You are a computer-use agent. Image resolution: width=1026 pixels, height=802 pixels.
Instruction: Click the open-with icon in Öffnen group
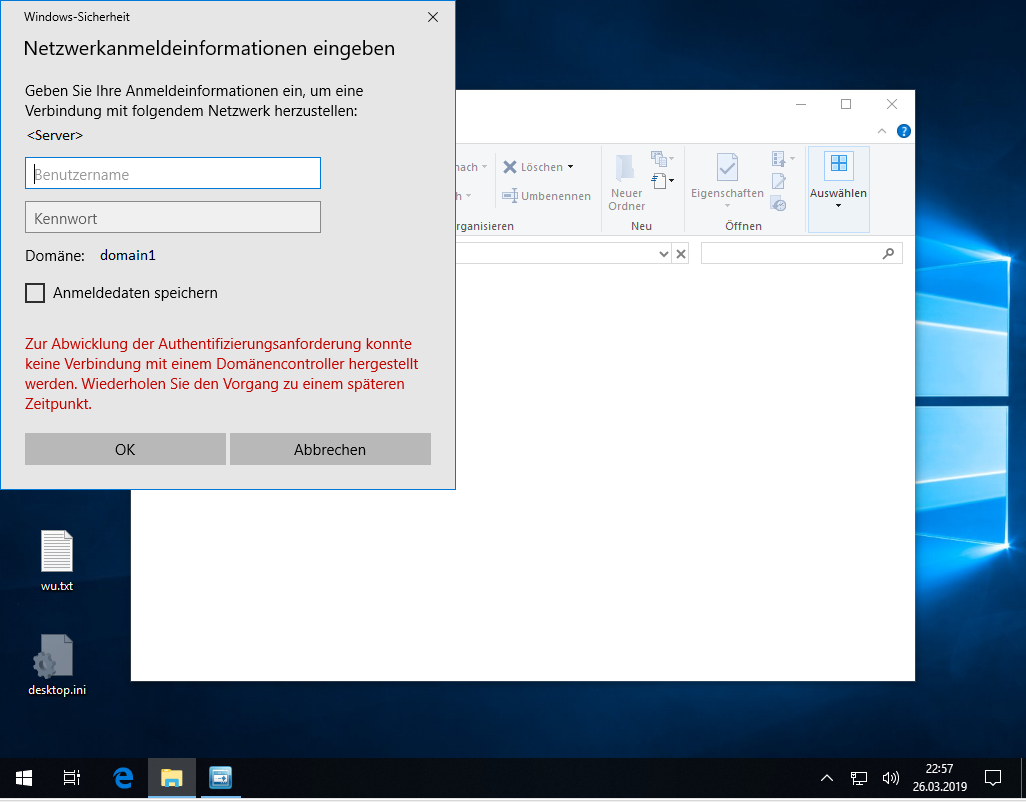click(779, 159)
